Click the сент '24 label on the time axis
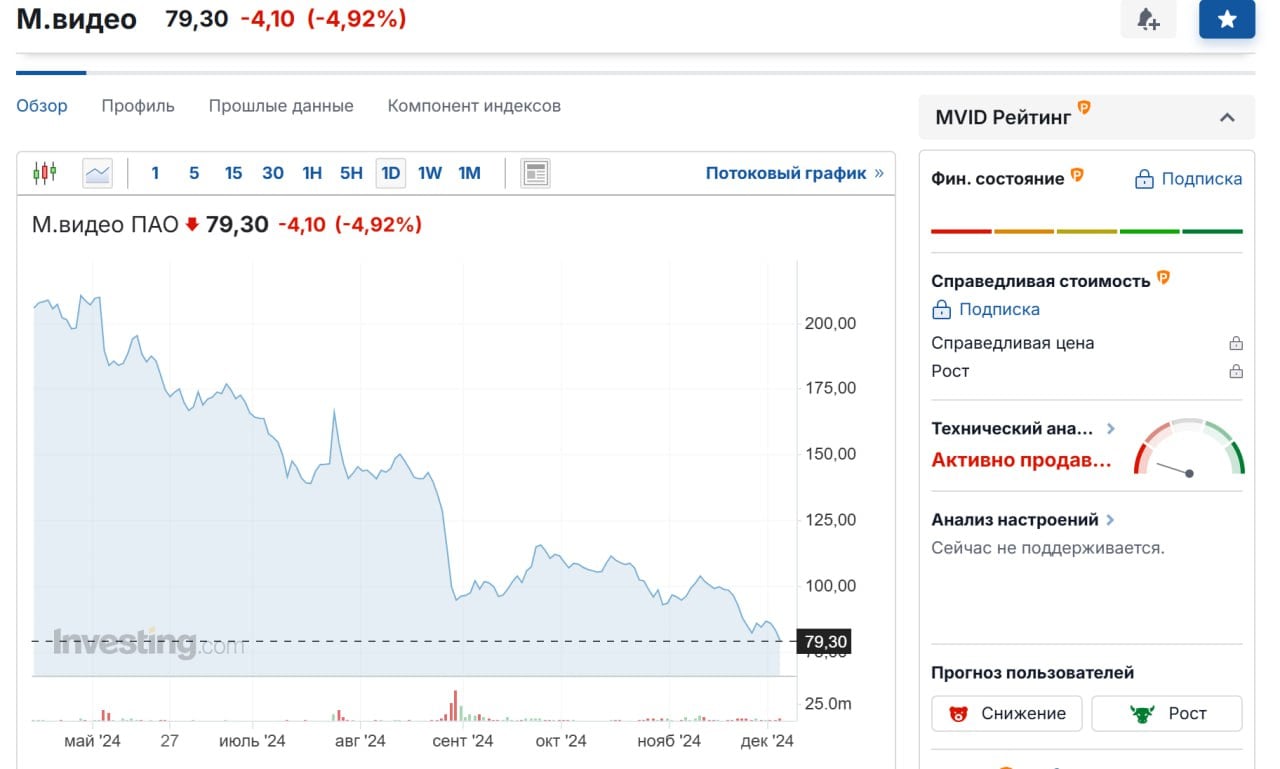 (462, 741)
